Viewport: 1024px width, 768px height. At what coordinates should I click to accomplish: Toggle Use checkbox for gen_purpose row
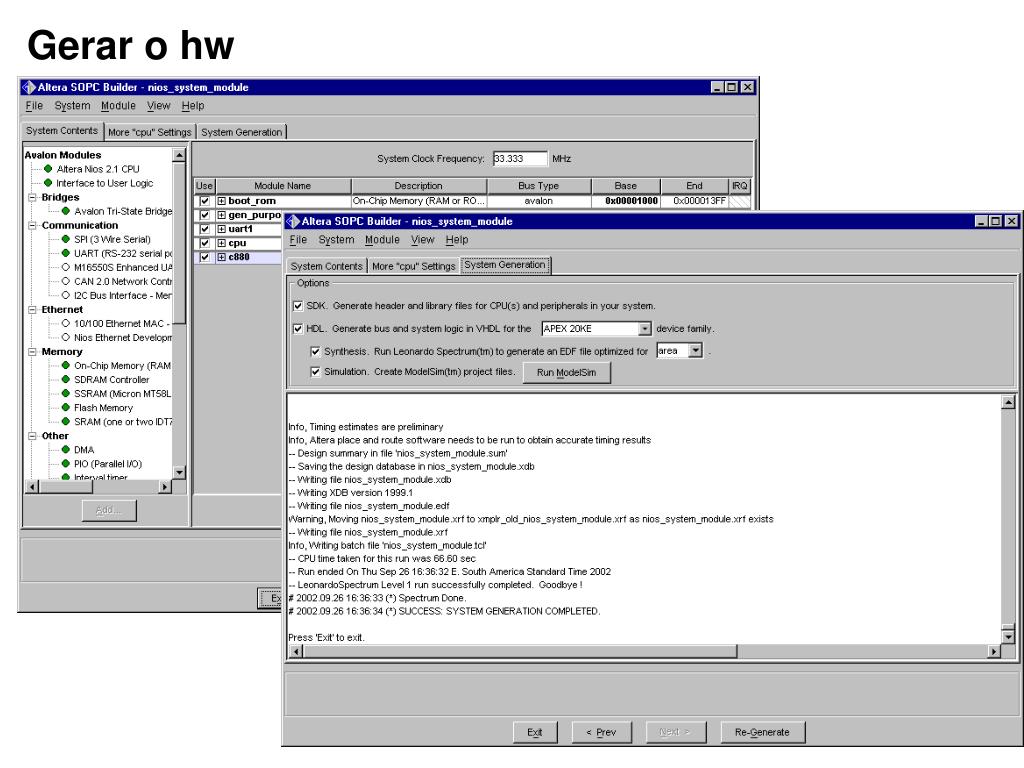[x=205, y=215]
